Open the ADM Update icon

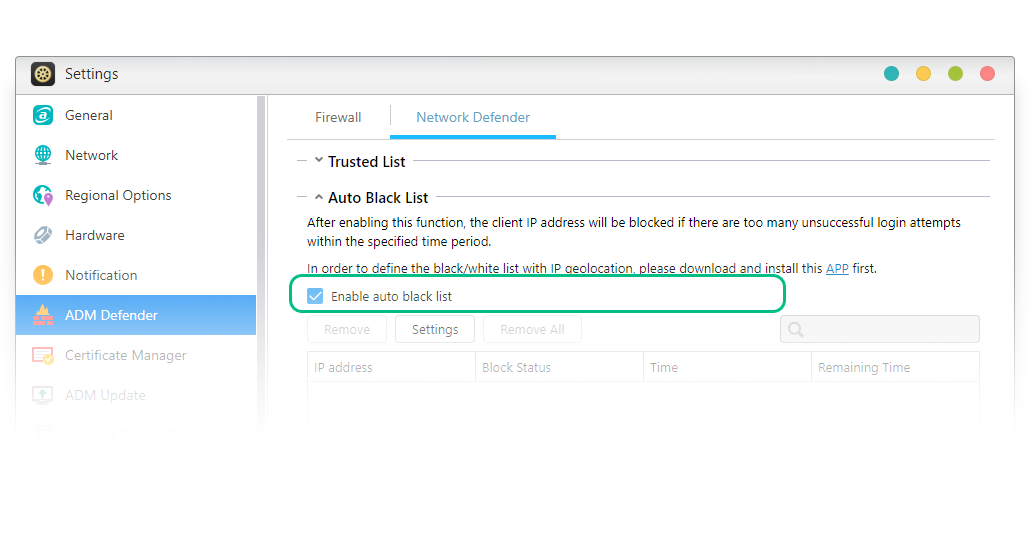tap(43, 395)
